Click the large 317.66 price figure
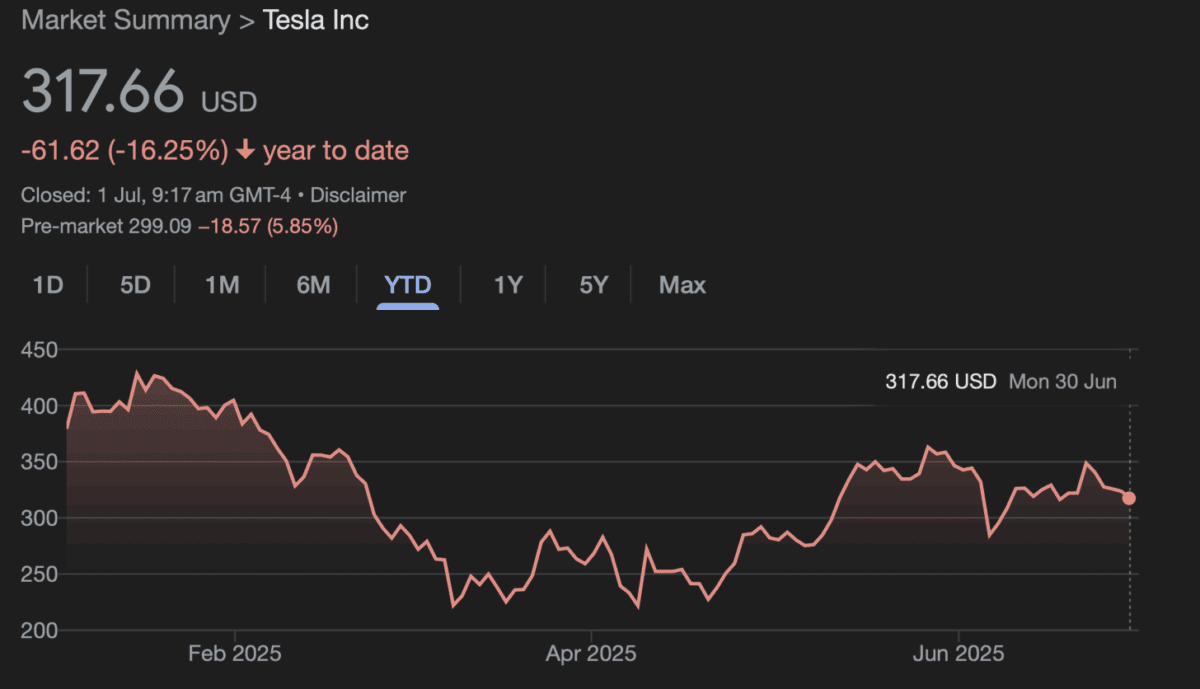The width and height of the screenshot is (1200, 689). [x=104, y=92]
